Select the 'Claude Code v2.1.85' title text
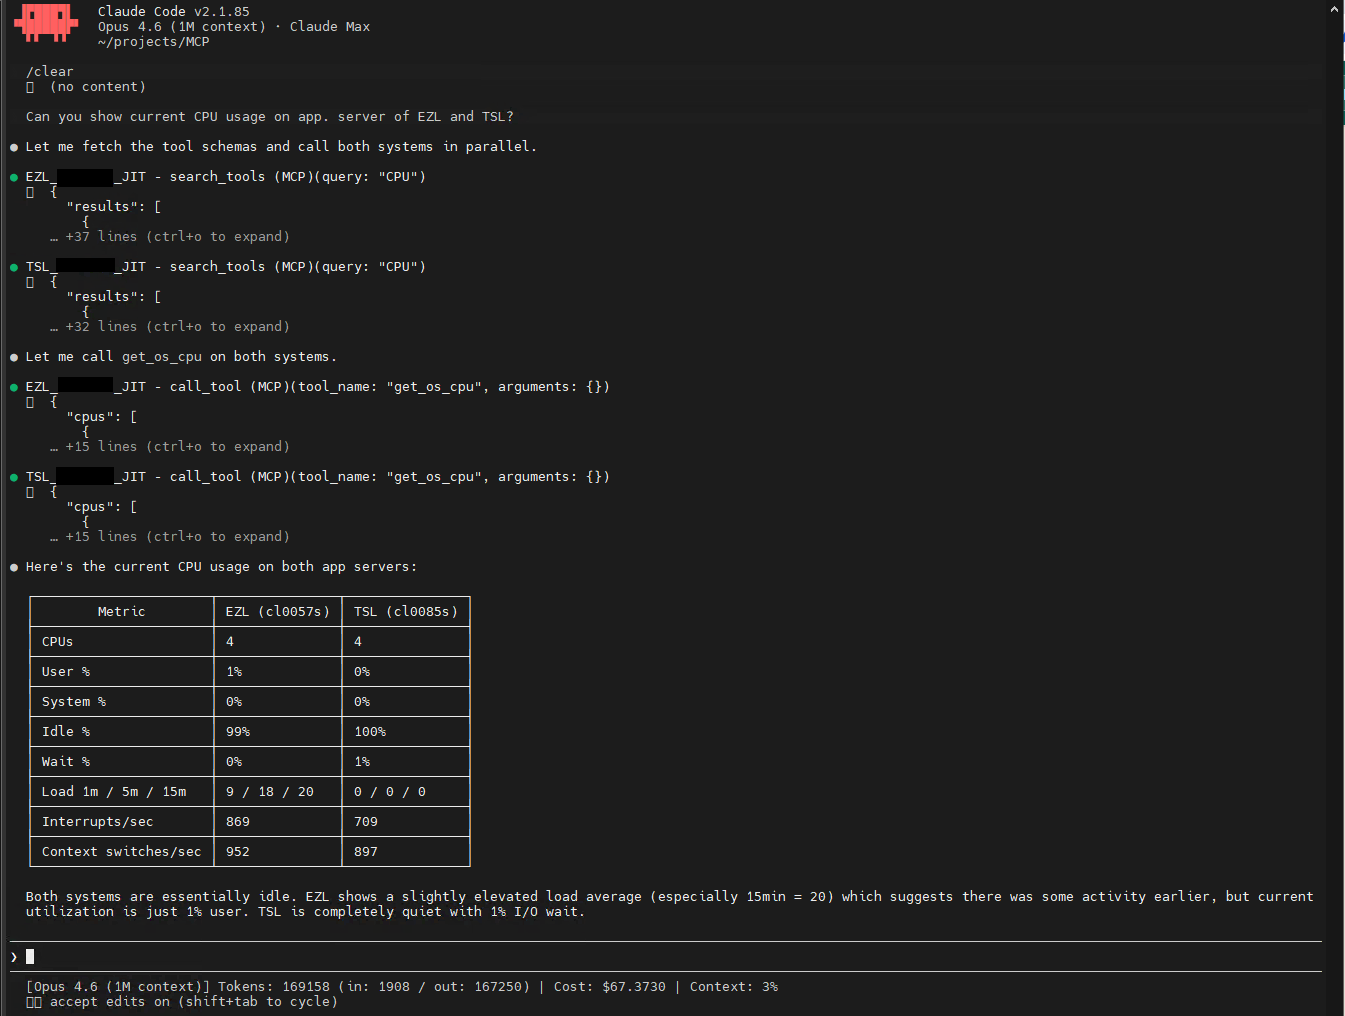1345x1016 pixels. pos(174,12)
